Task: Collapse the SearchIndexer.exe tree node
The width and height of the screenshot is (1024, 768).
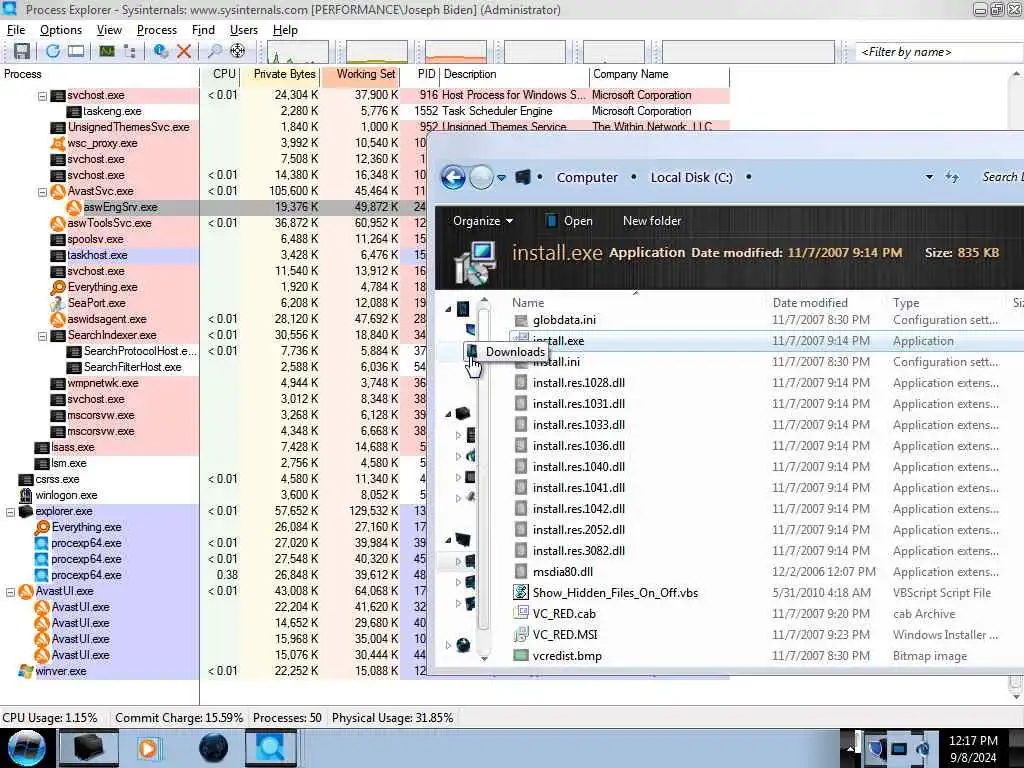Action: [42, 336]
